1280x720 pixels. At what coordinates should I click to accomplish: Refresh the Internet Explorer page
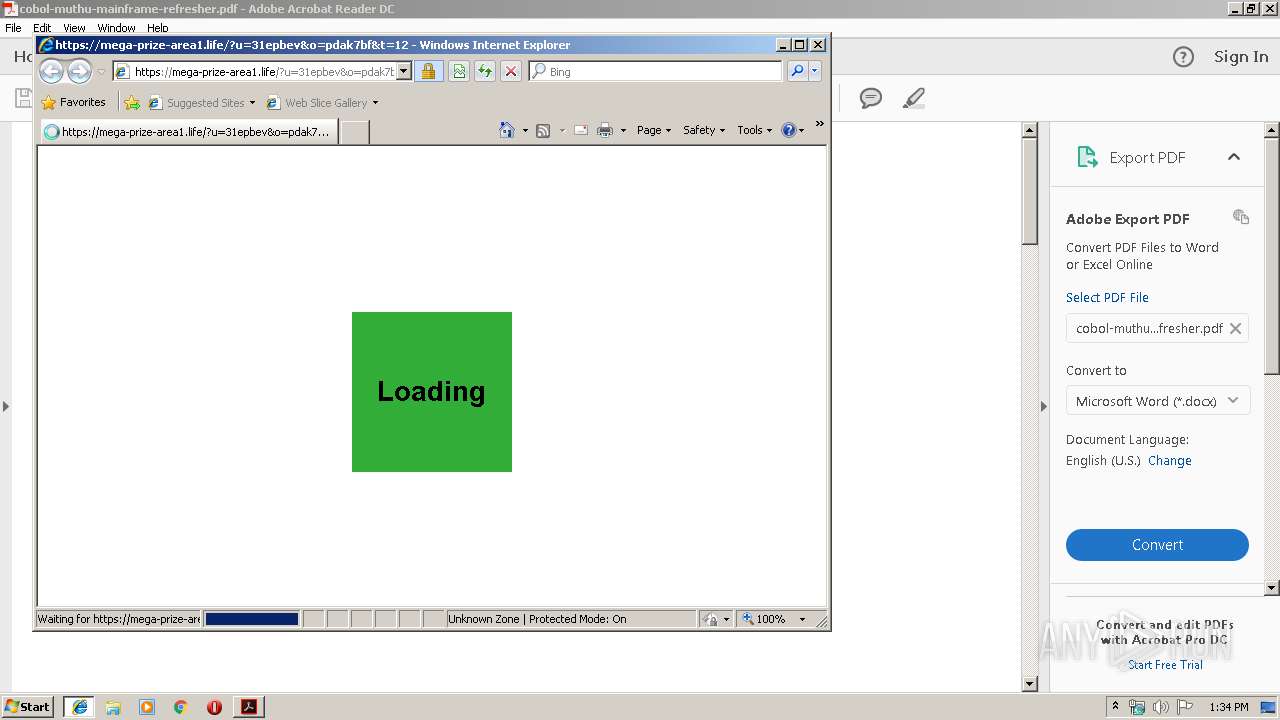[x=485, y=71]
